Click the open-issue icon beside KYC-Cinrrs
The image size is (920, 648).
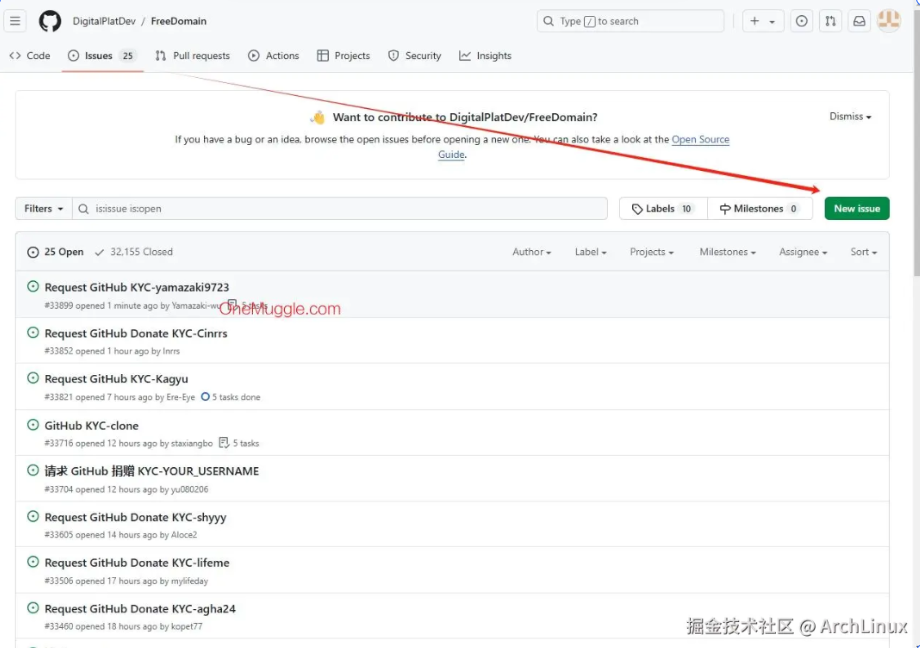33,332
